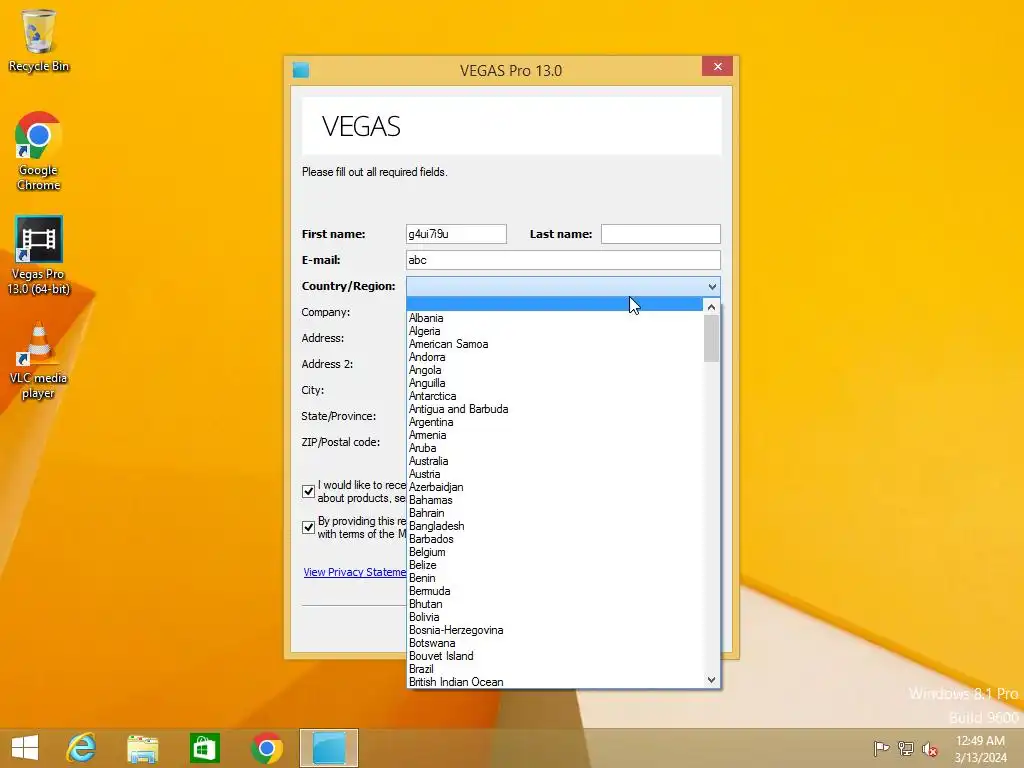Open the Windows Store taskbar icon
Image resolution: width=1024 pixels, height=768 pixels.
pyautogui.click(x=204, y=748)
